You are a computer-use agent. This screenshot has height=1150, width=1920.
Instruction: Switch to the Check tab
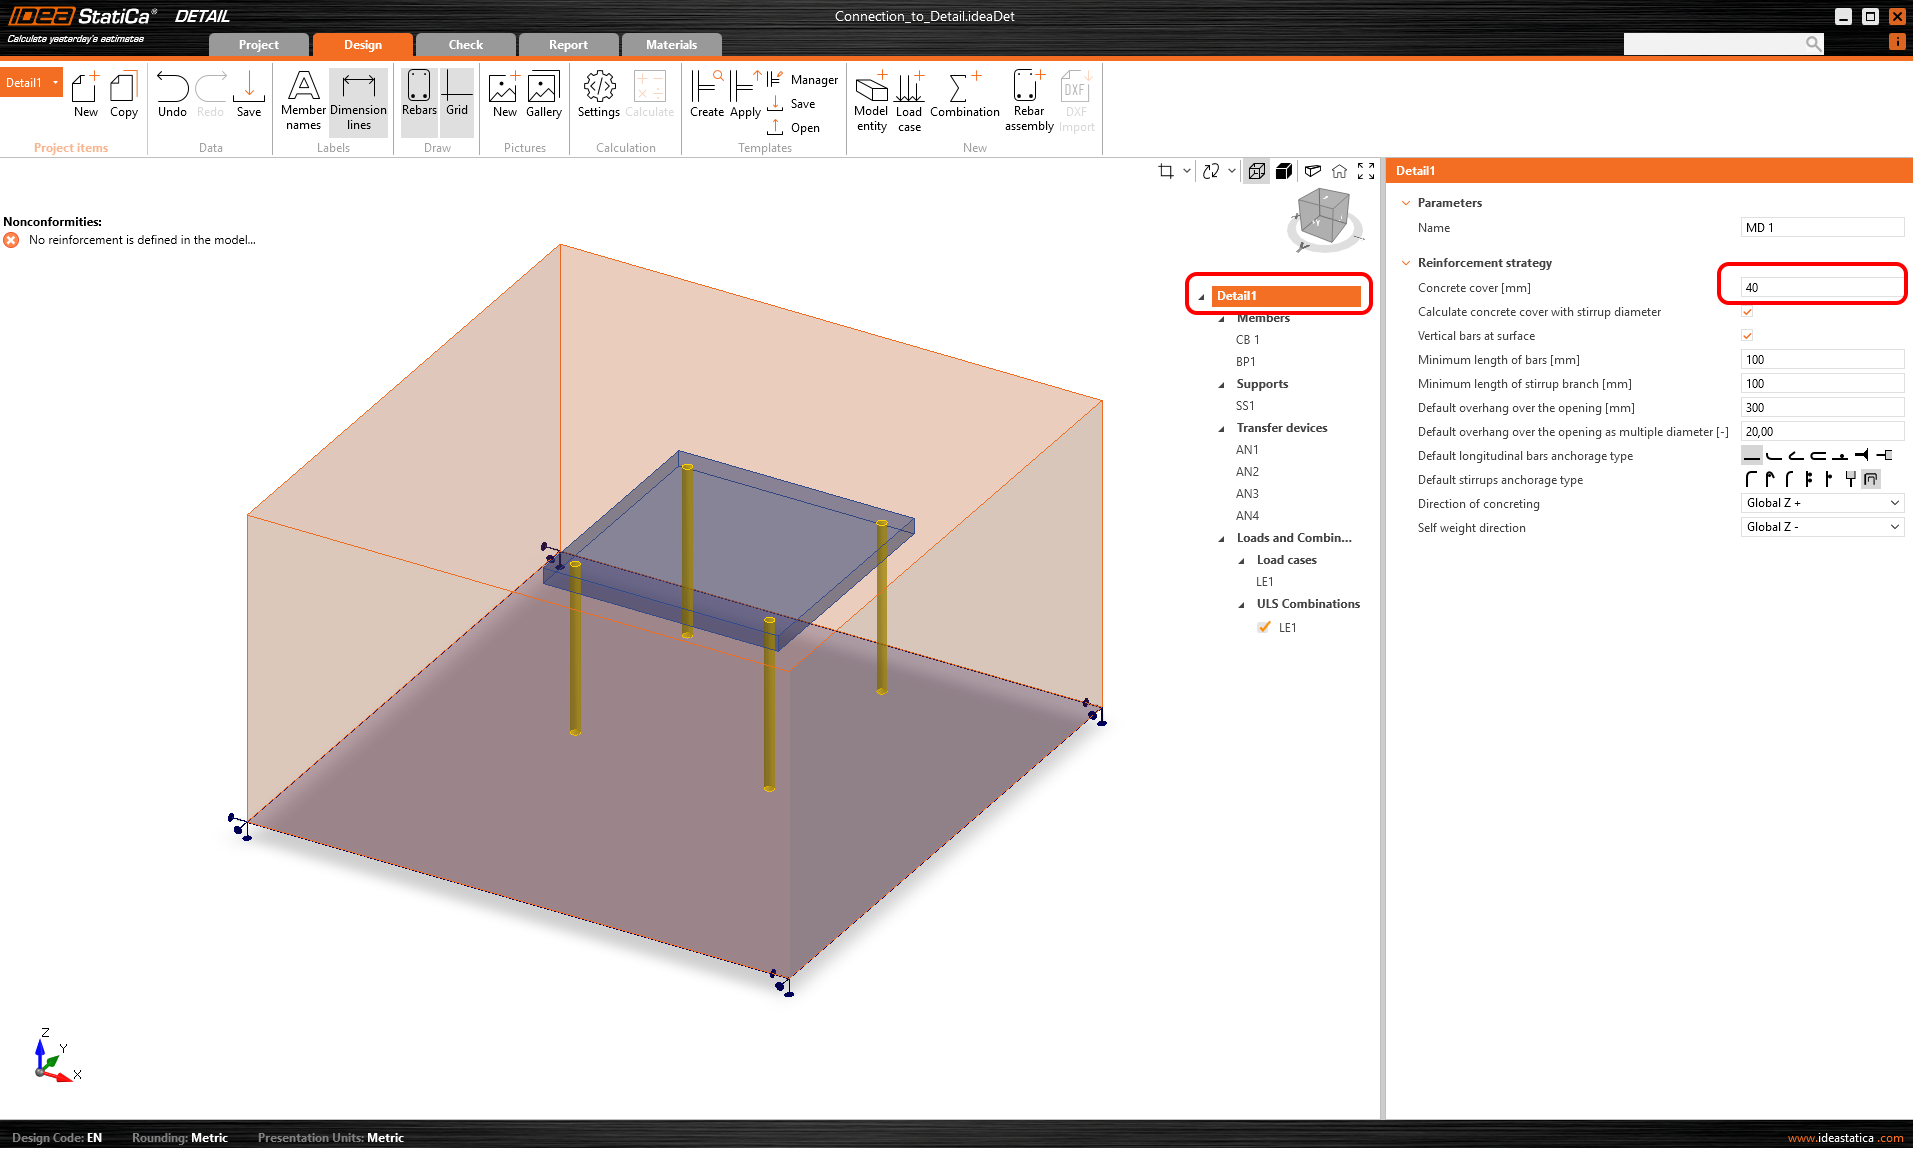[x=465, y=45]
